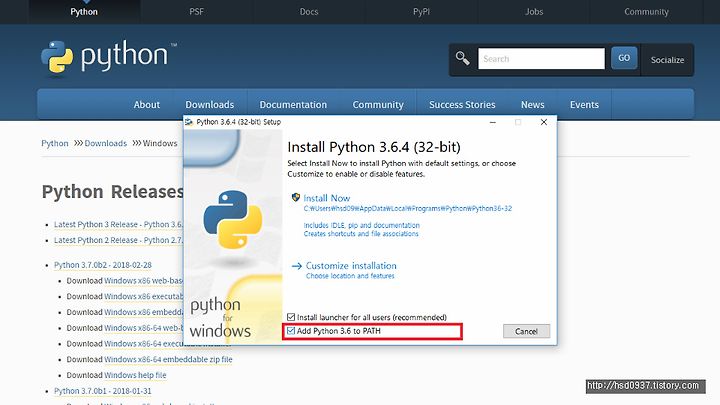Open the Downloads navigation menu

[210, 105]
